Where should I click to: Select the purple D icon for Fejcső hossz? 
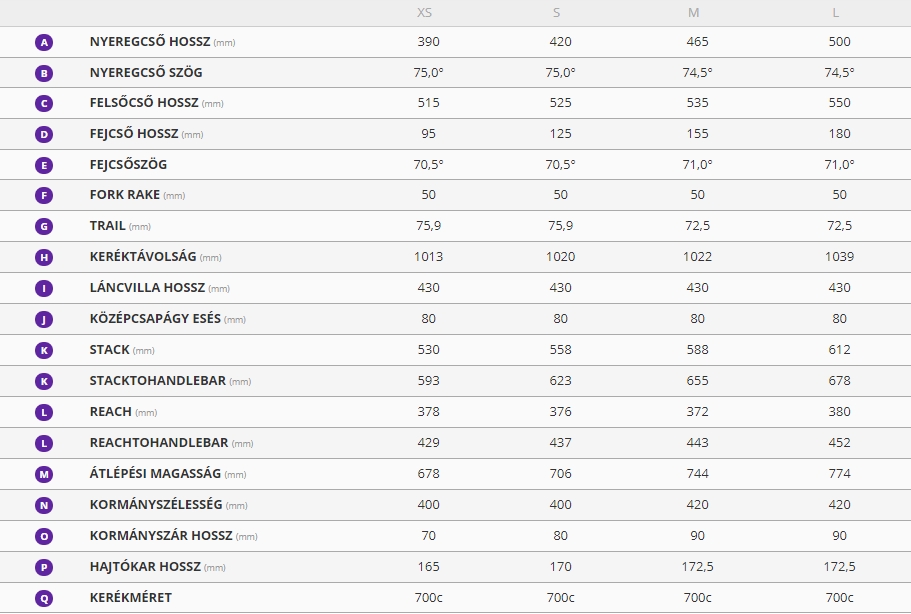[44, 135]
